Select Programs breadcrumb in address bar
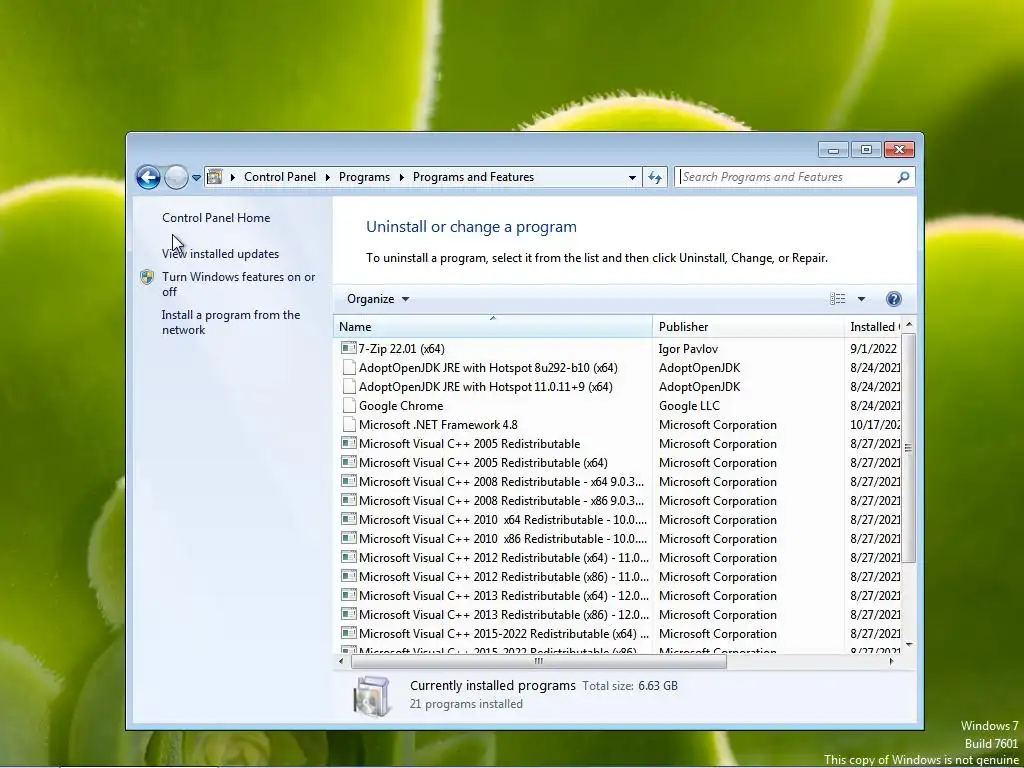This screenshot has height=768, width=1024. click(364, 177)
